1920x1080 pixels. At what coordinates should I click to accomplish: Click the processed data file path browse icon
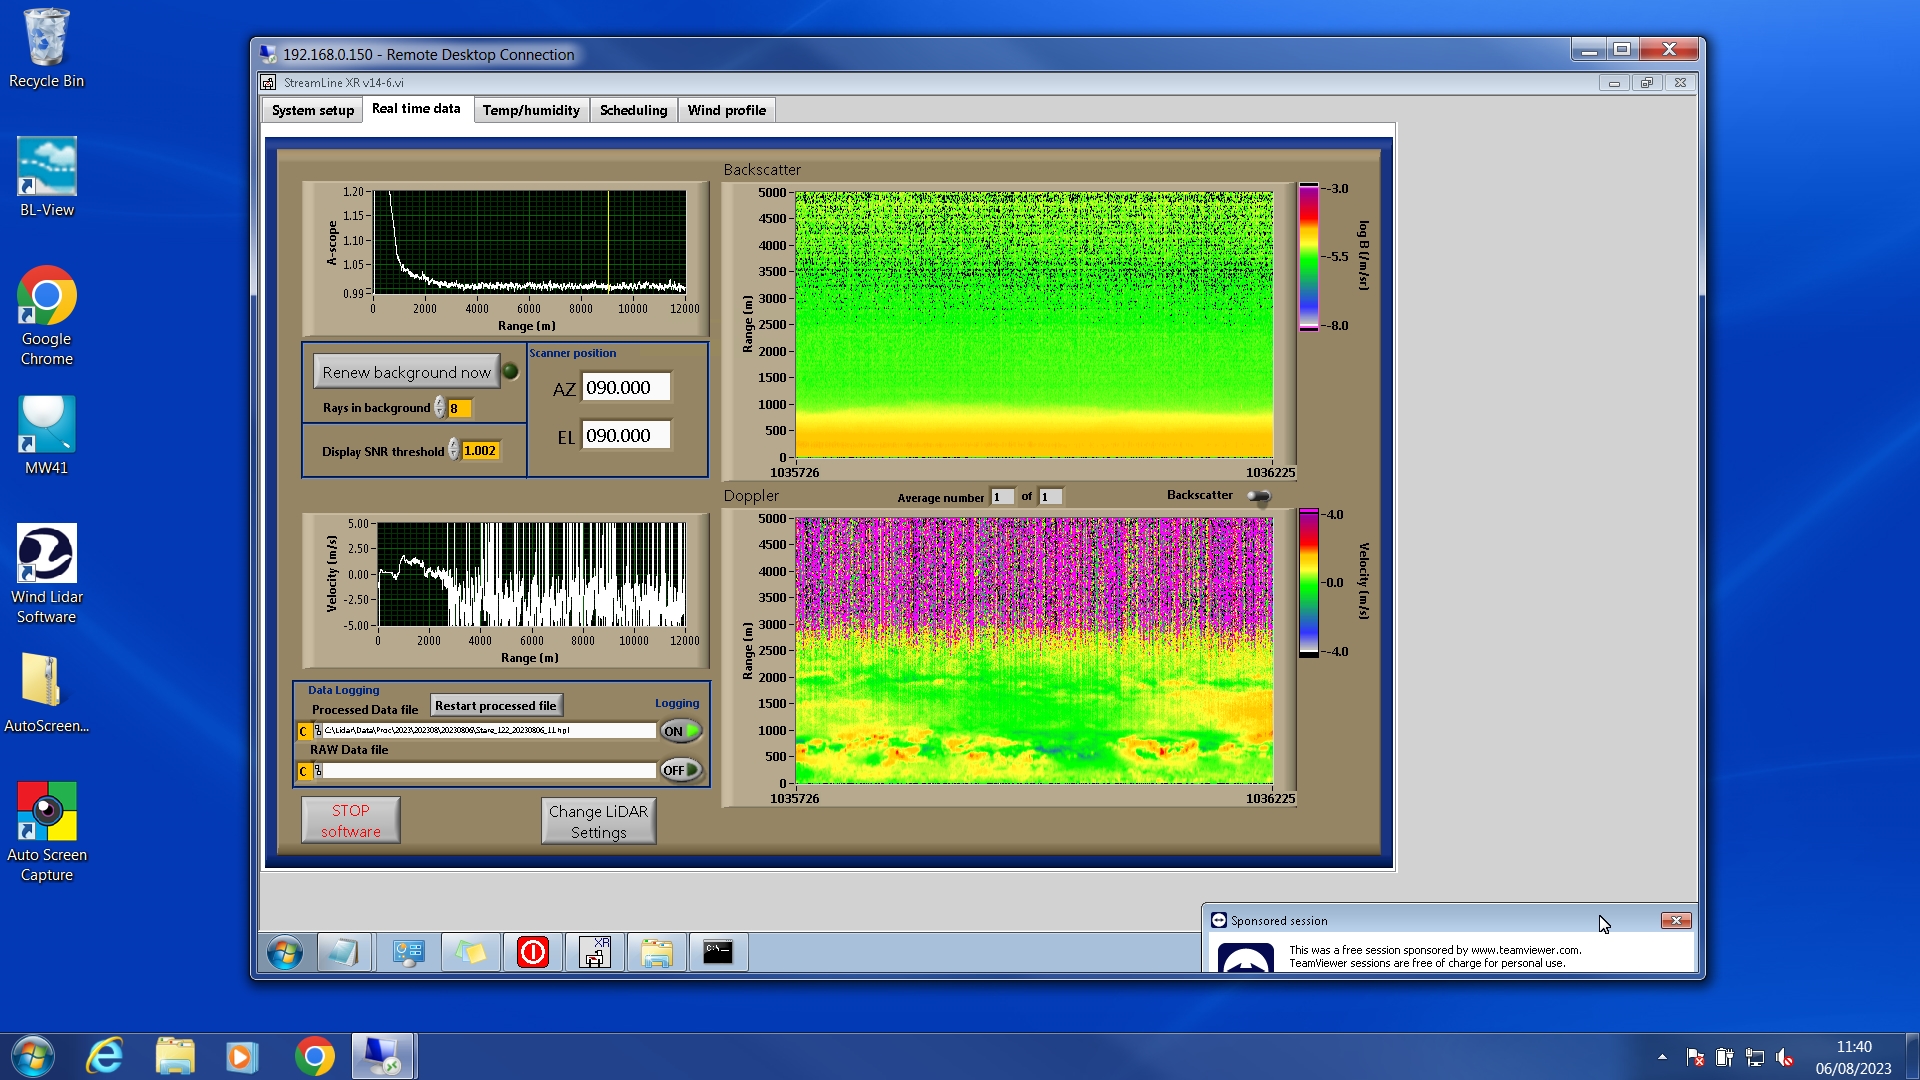(318, 731)
